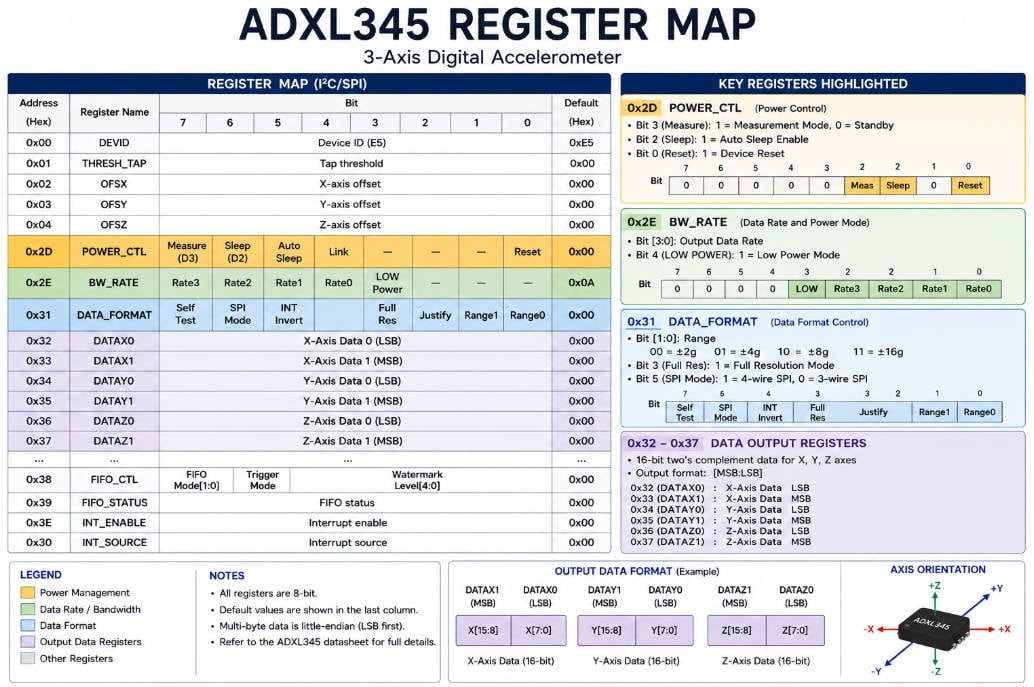1034x687 pixels.
Task: Click the orange Power Management legend swatch
Action: click(27, 592)
